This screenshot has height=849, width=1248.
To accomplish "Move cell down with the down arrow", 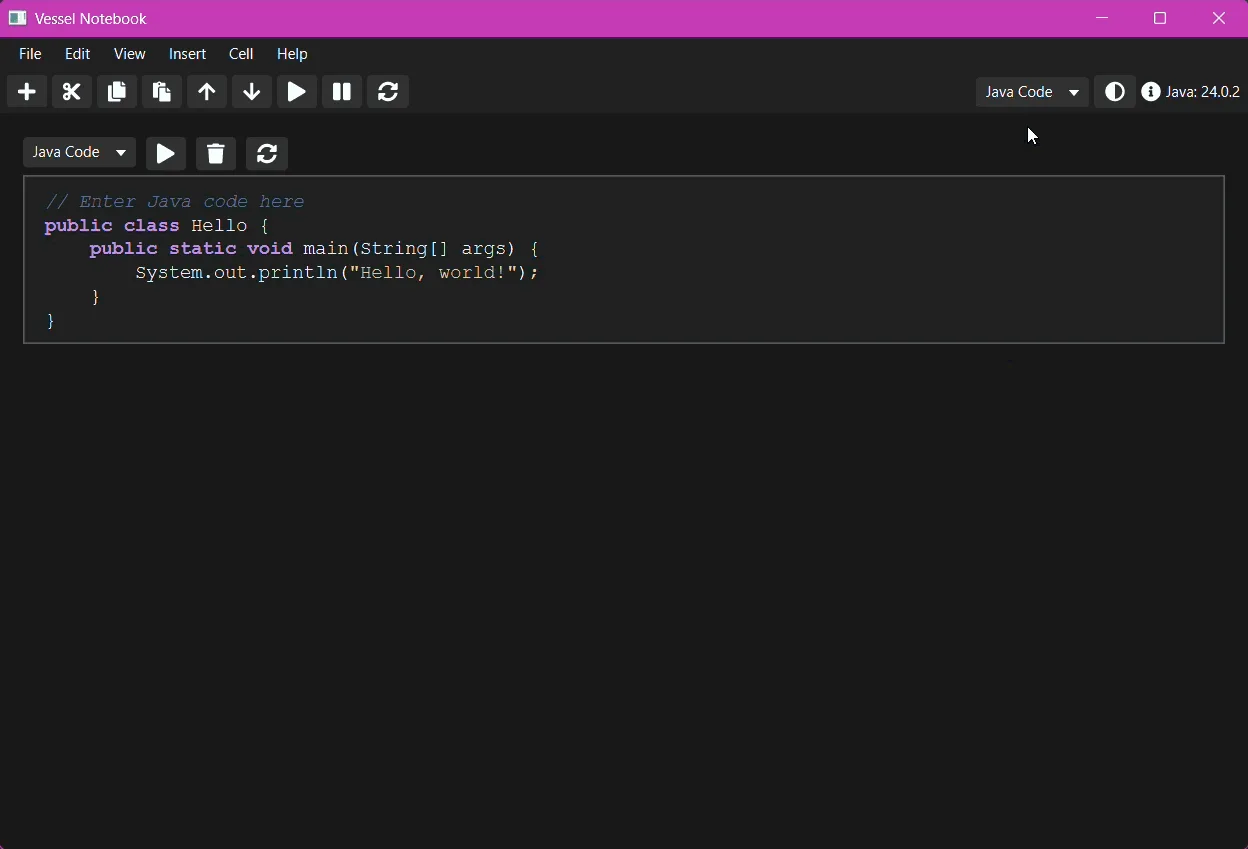I will click(x=252, y=92).
